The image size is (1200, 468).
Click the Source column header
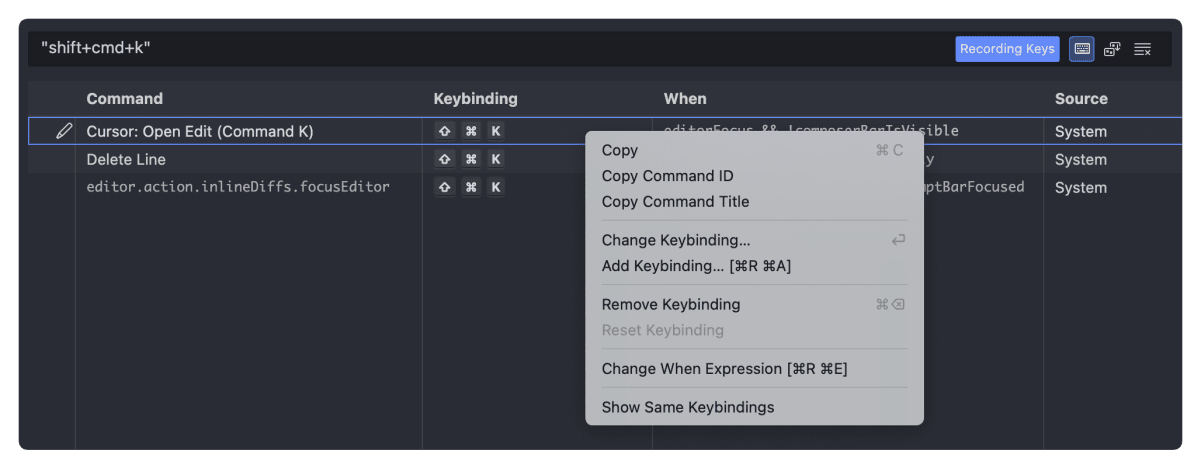tap(1081, 99)
